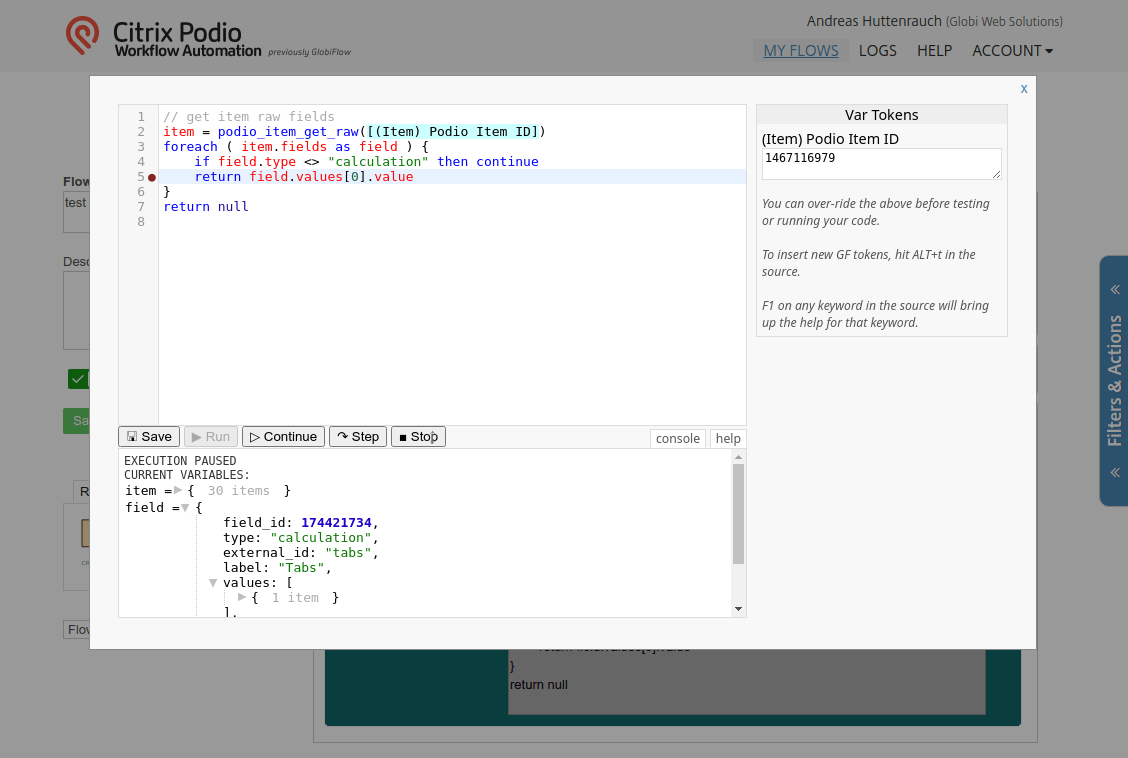Viewport: 1128px width, 758px height.
Task: Step to the next code line
Action: click(358, 437)
